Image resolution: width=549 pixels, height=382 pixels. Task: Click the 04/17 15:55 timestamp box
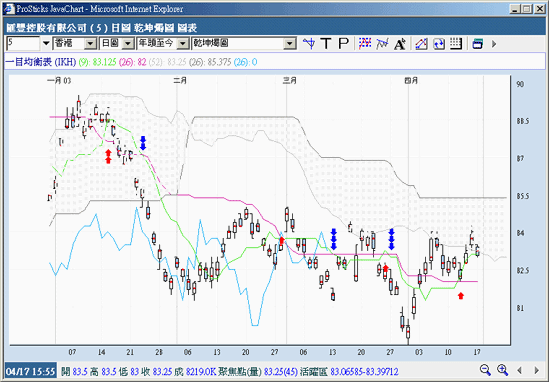(30, 371)
